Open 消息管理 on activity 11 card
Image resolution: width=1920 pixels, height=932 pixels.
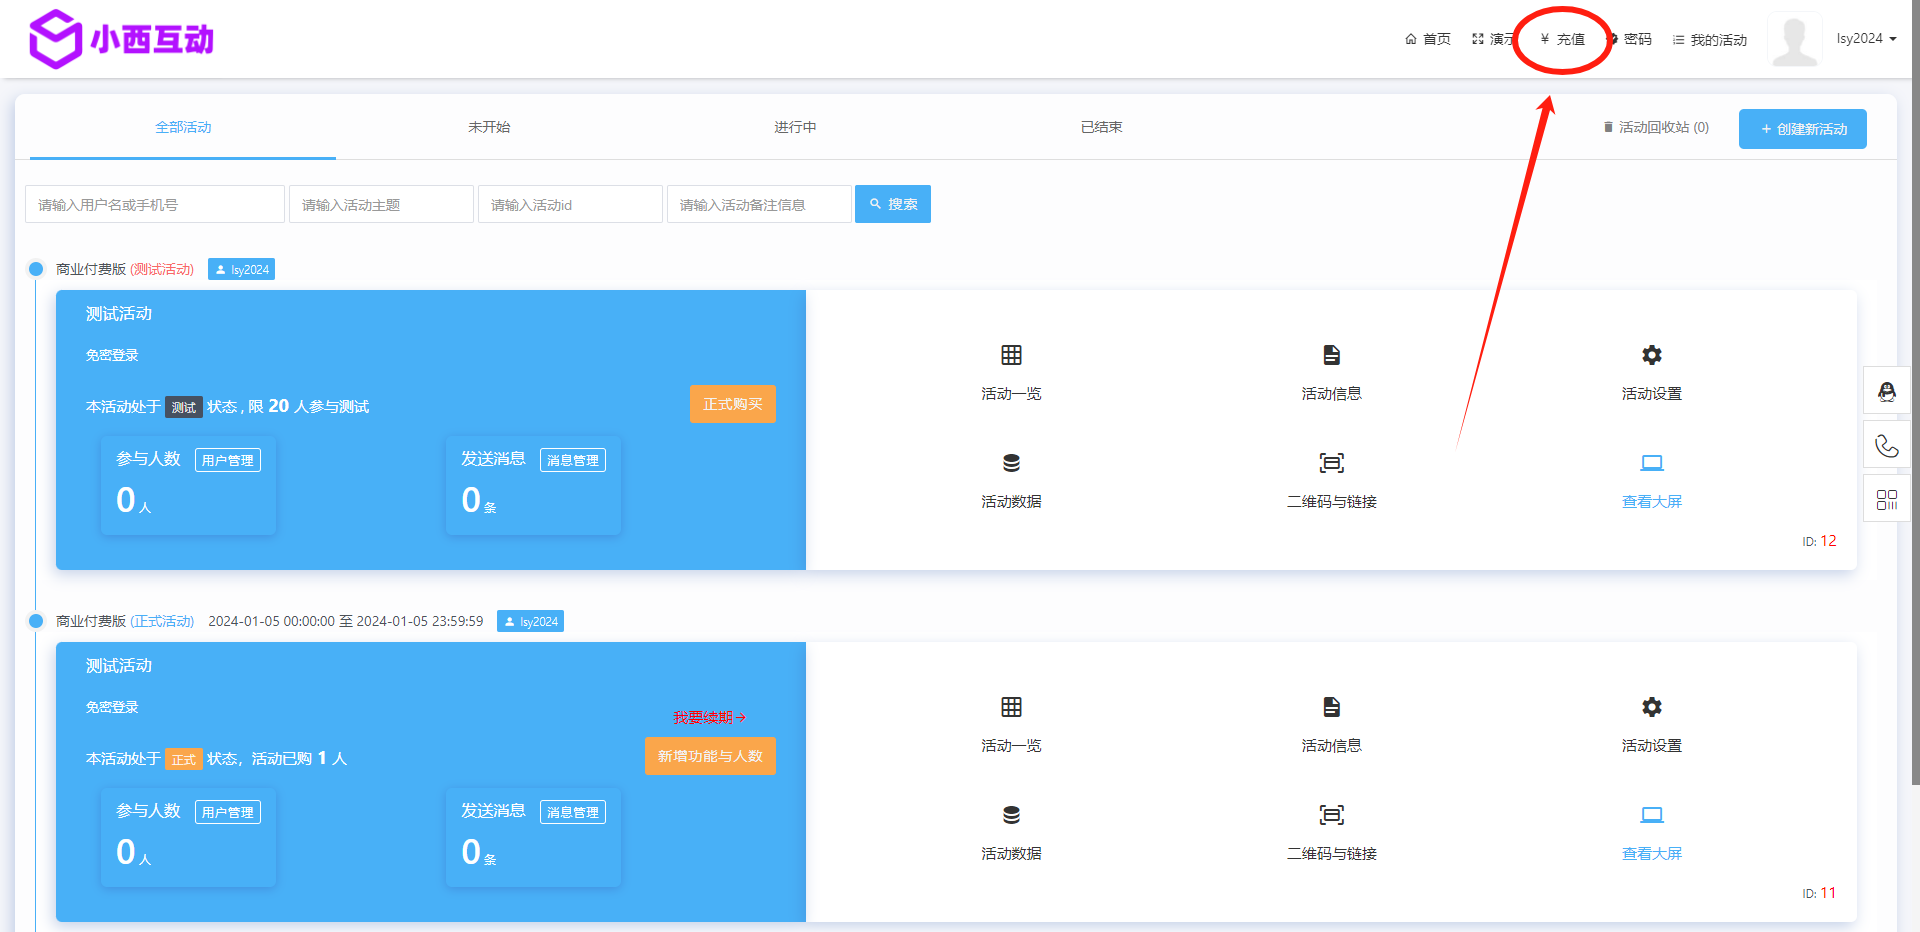click(573, 812)
